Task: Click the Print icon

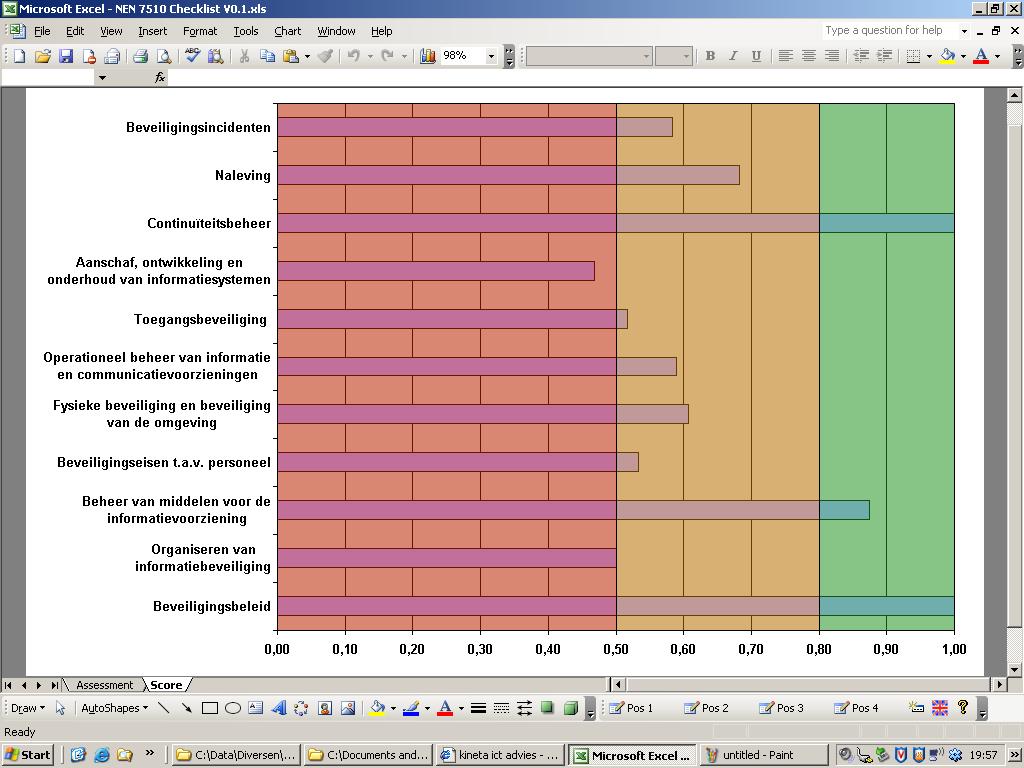Action: tap(140, 56)
